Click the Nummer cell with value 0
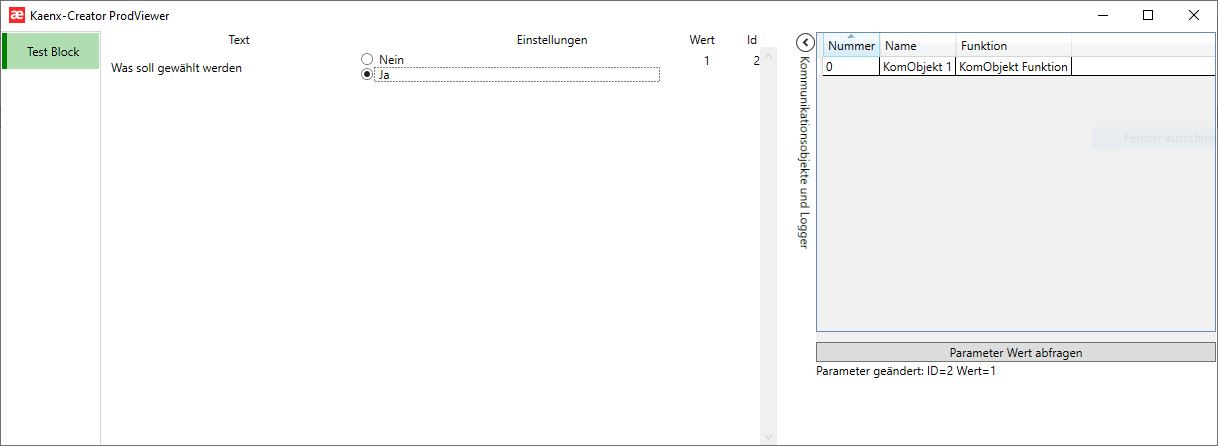 (851, 66)
